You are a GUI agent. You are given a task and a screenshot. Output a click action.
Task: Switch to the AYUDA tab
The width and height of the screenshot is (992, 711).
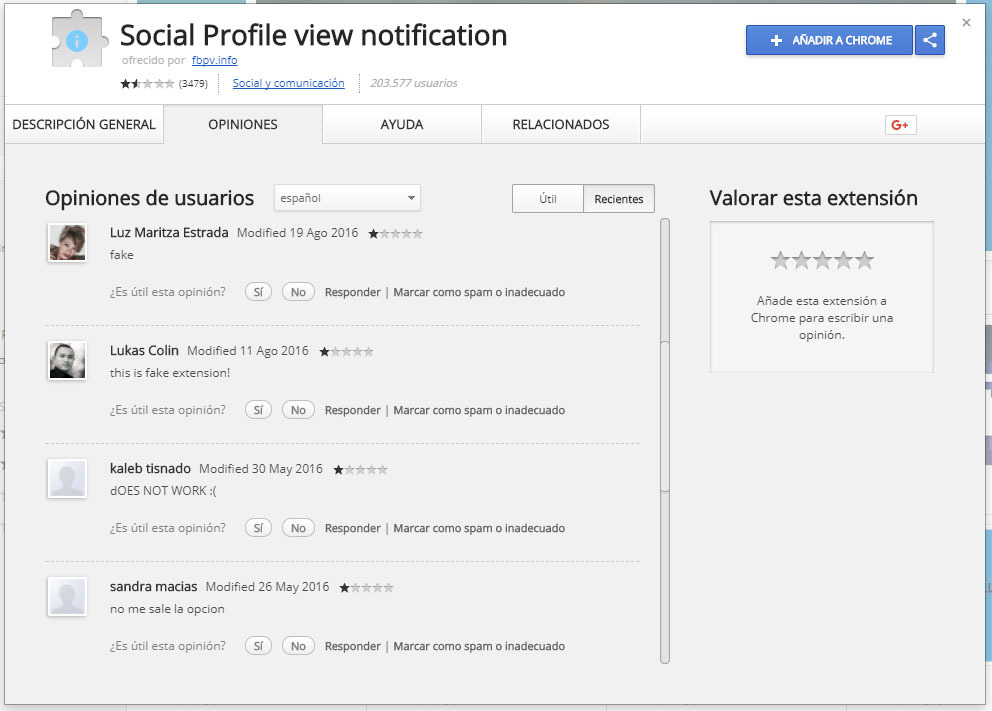[x=401, y=124]
